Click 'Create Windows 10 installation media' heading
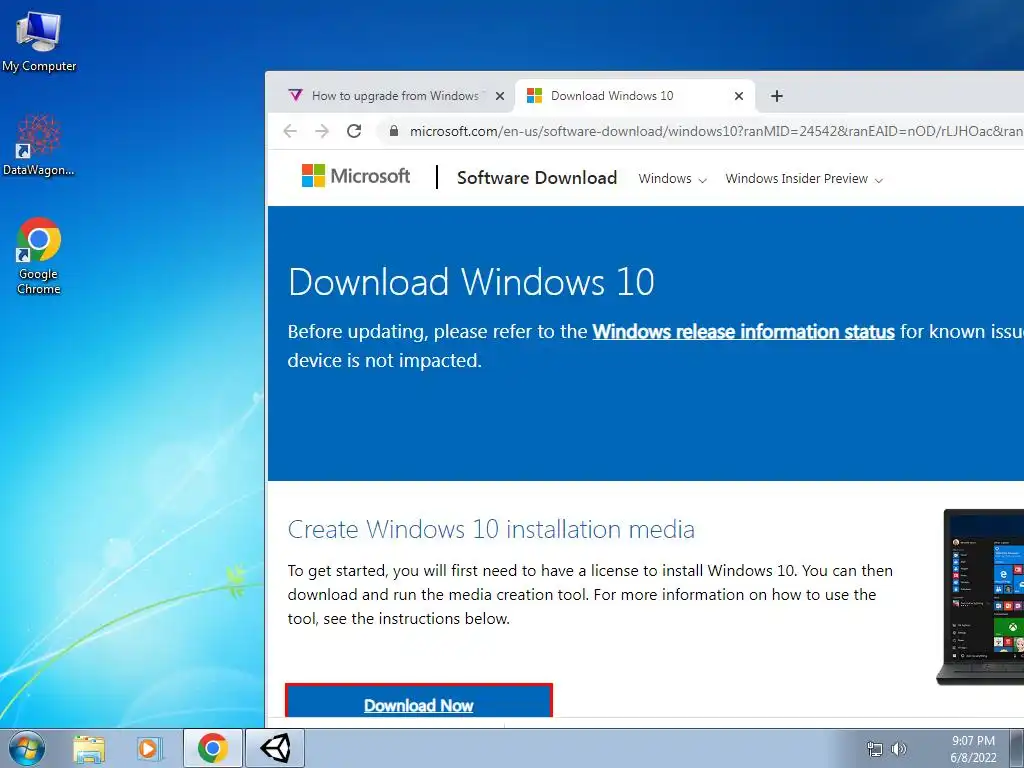The width and height of the screenshot is (1024, 768). coord(491,529)
